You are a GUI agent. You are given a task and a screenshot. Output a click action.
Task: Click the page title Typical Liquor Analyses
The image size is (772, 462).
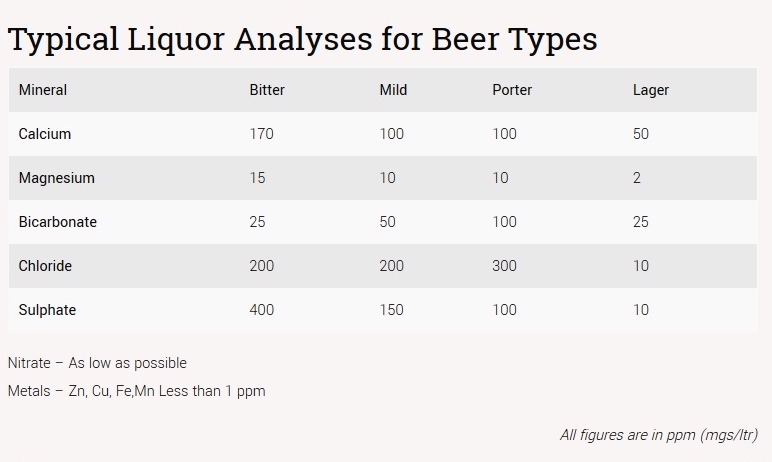point(303,39)
